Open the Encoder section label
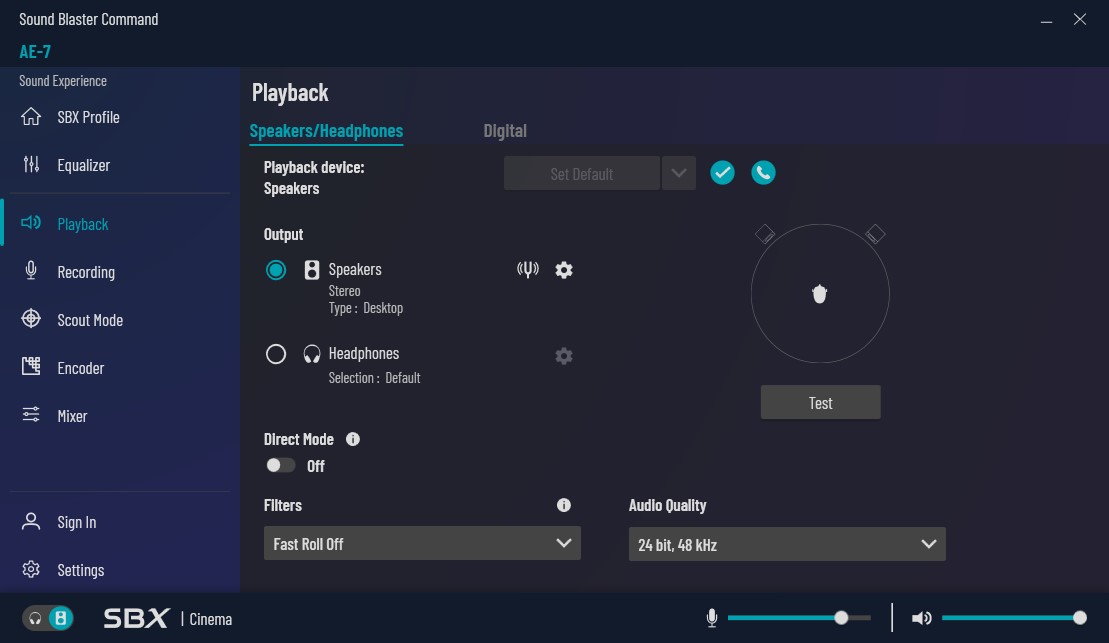Viewport: 1109px width, 643px height. click(x=81, y=368)
